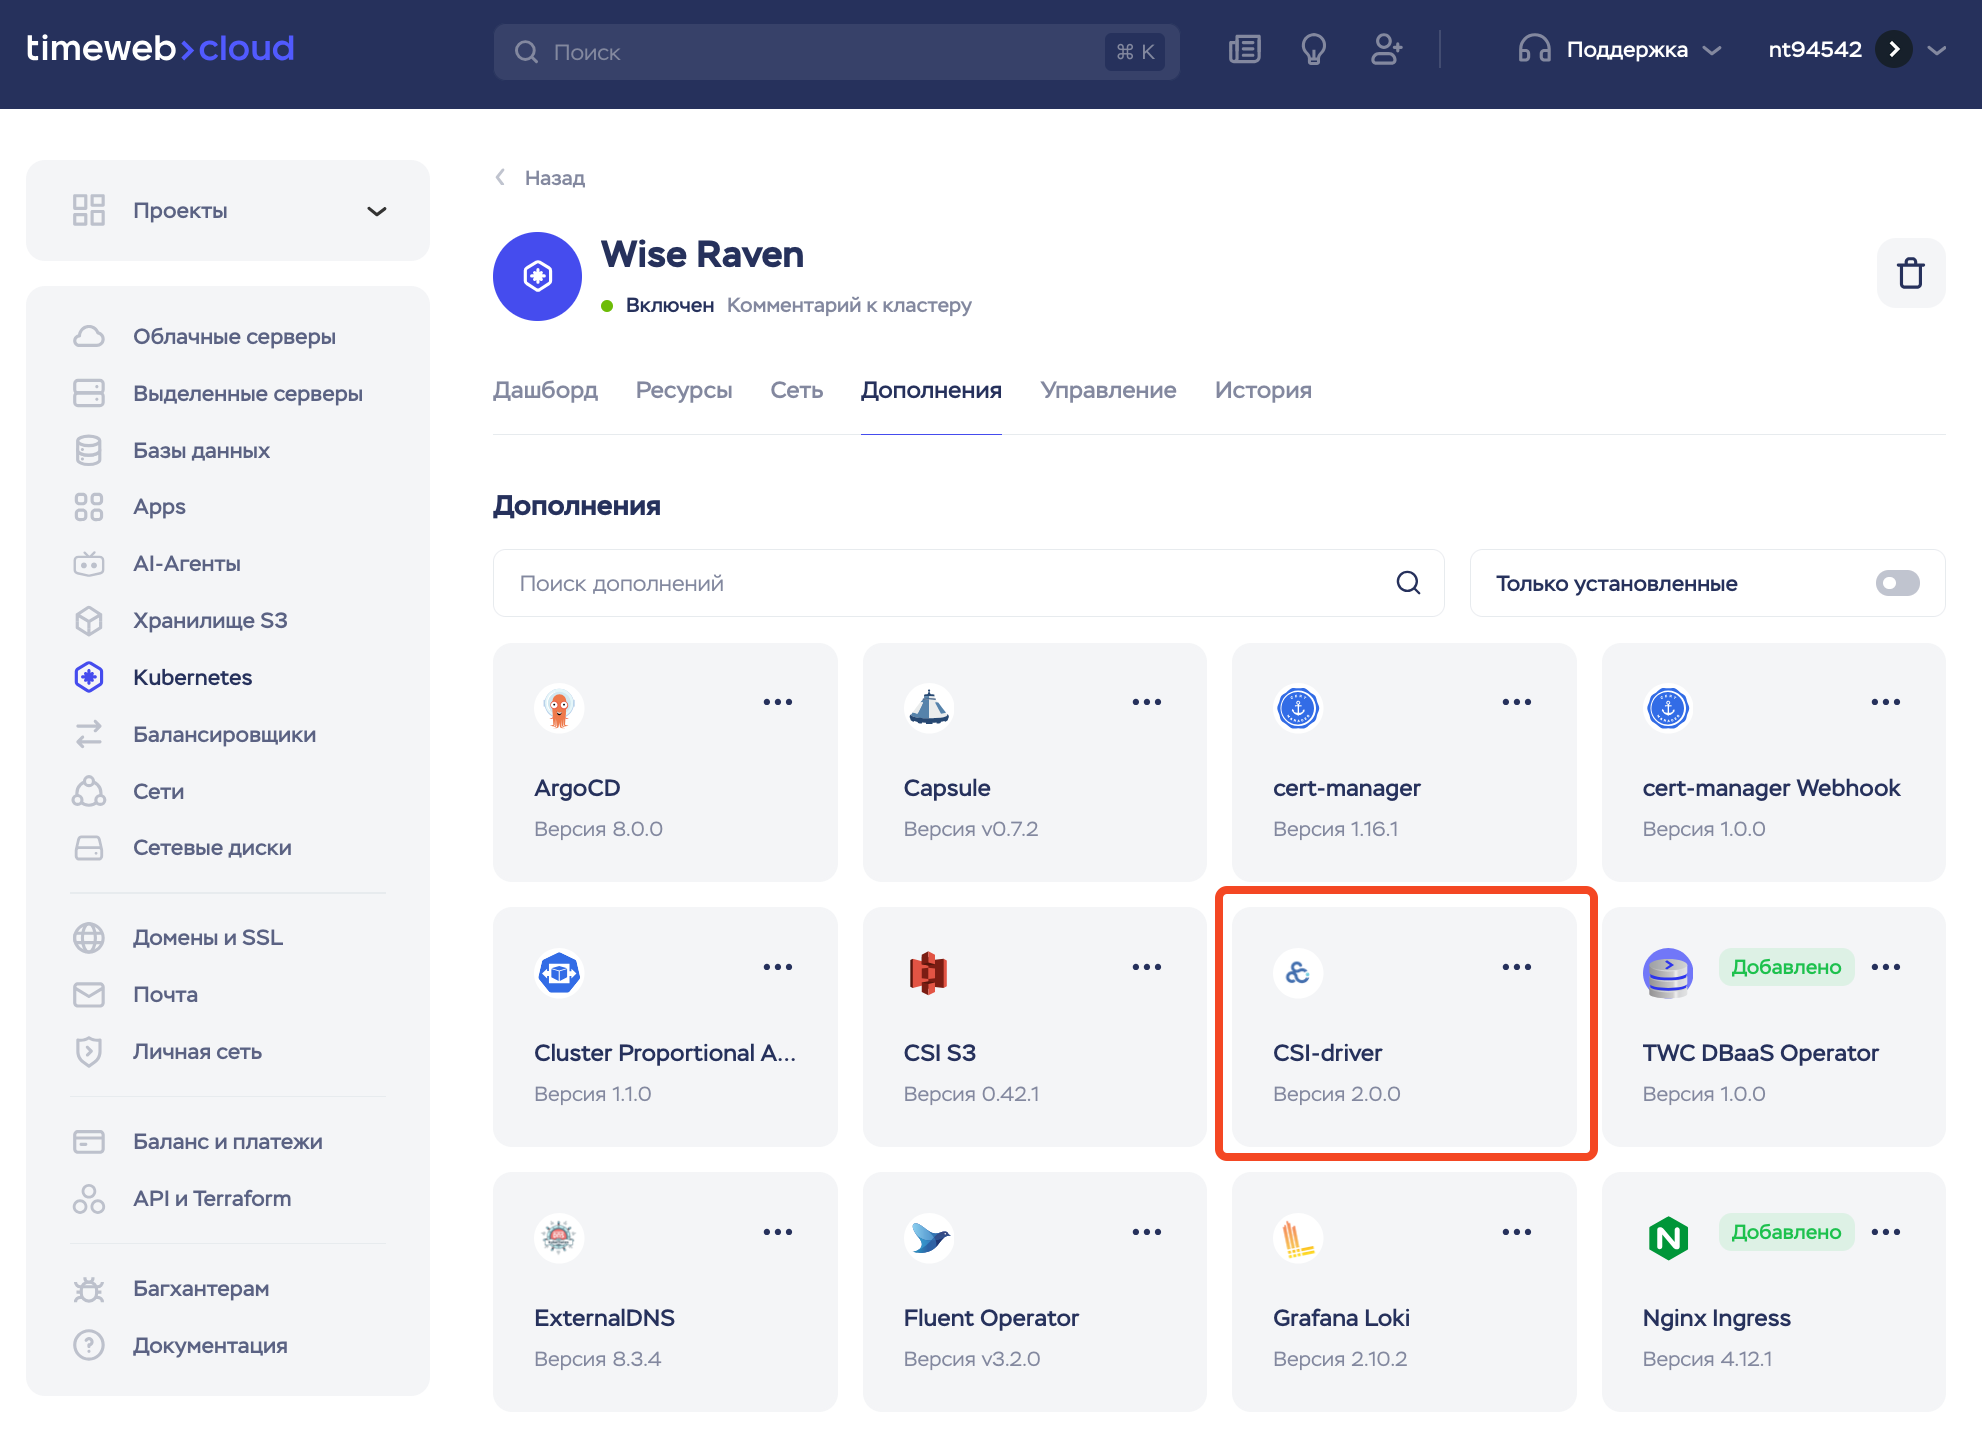The height and width of the screenshot is (1436, 1982).
Task: Open the TWC DBaaS Operator options menu
Action: 1885,967
